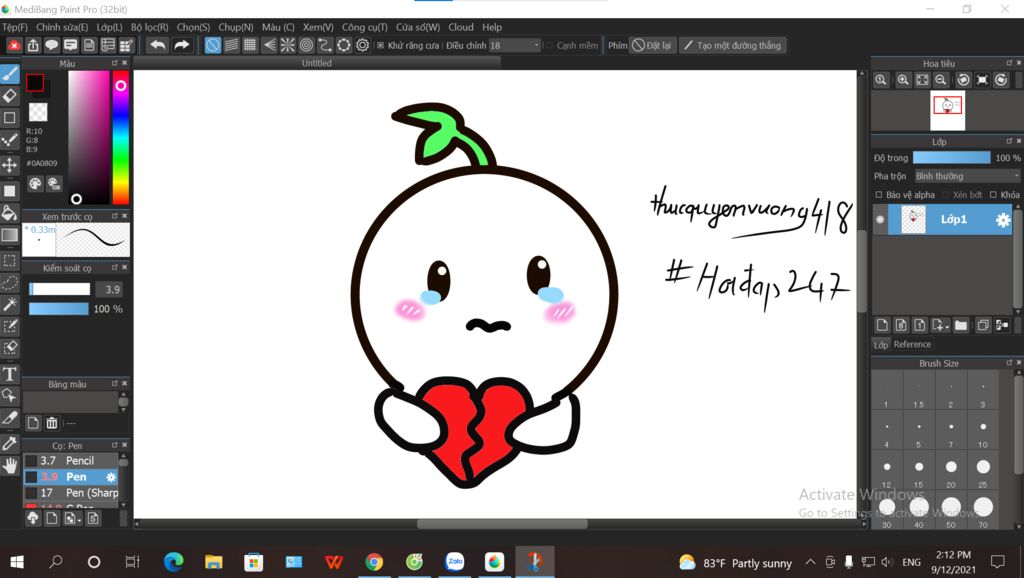
Task: Choose the Lasso selection tool
Action: (x=10, y=282)
